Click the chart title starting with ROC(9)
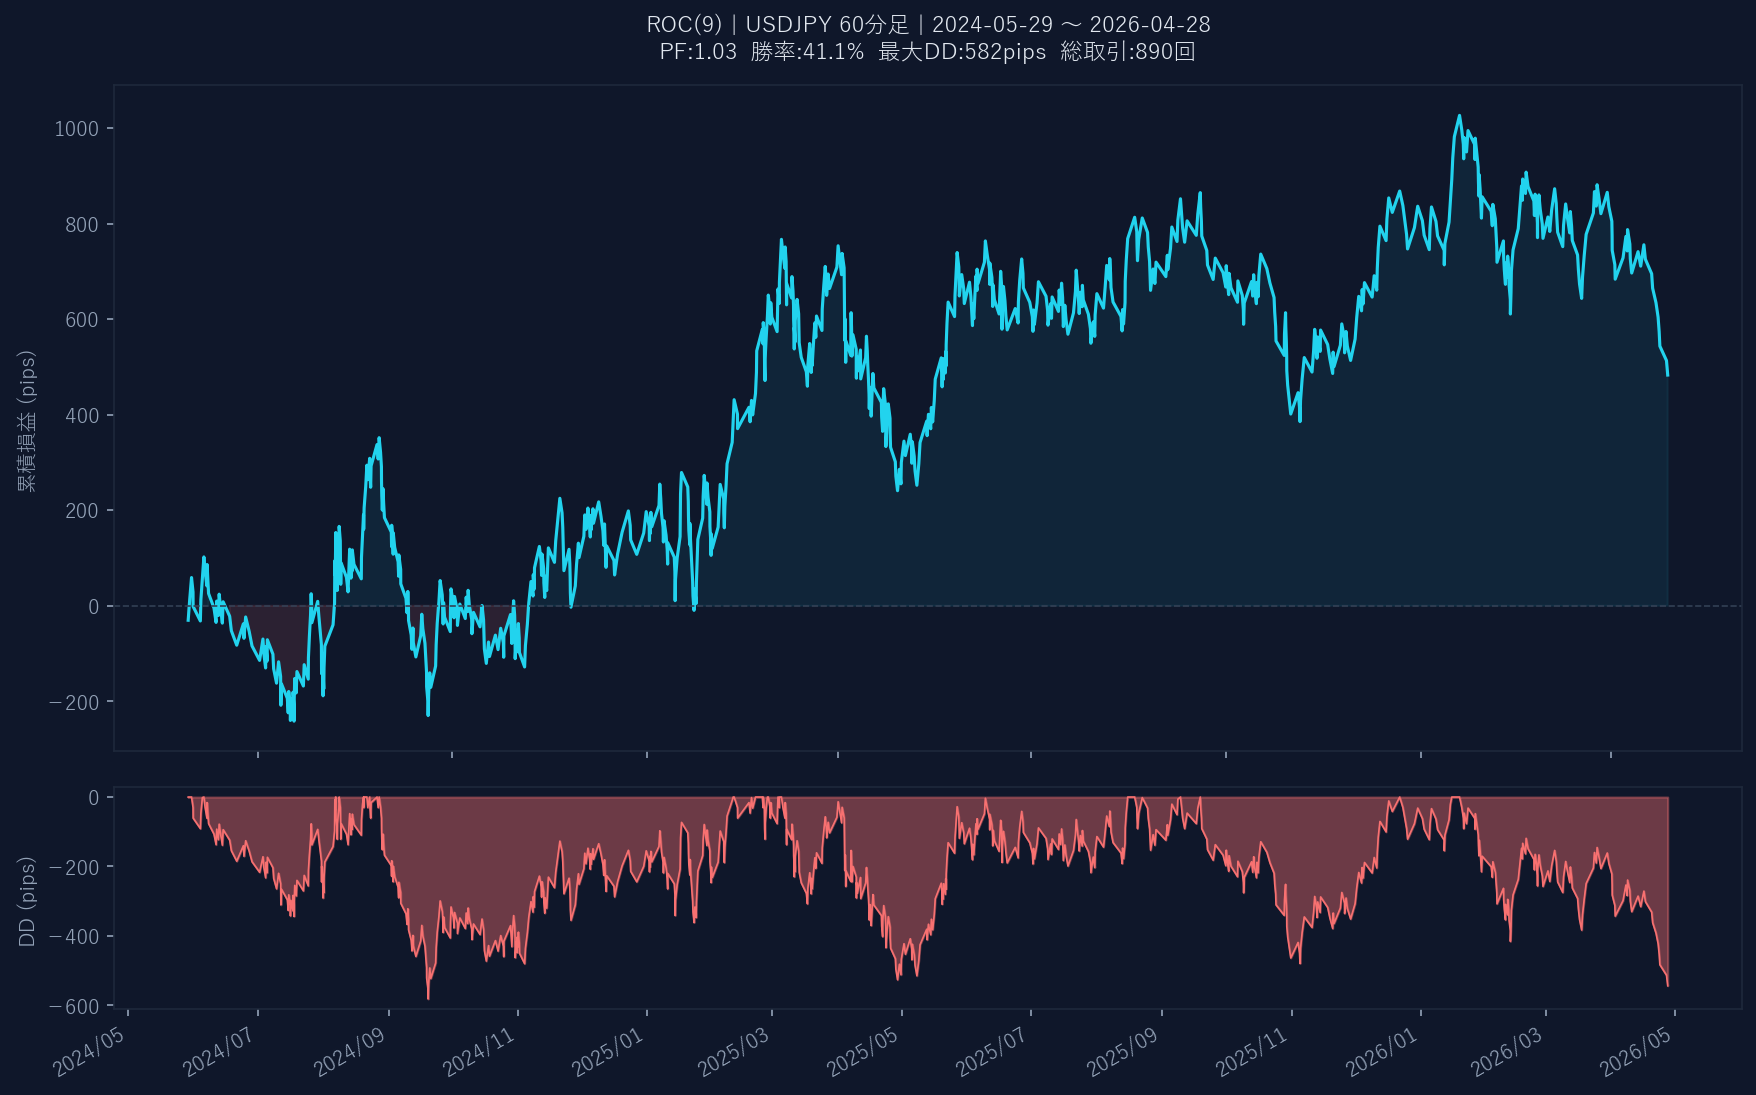Viewport: 1756px width, 1095px height. (928, 24)
